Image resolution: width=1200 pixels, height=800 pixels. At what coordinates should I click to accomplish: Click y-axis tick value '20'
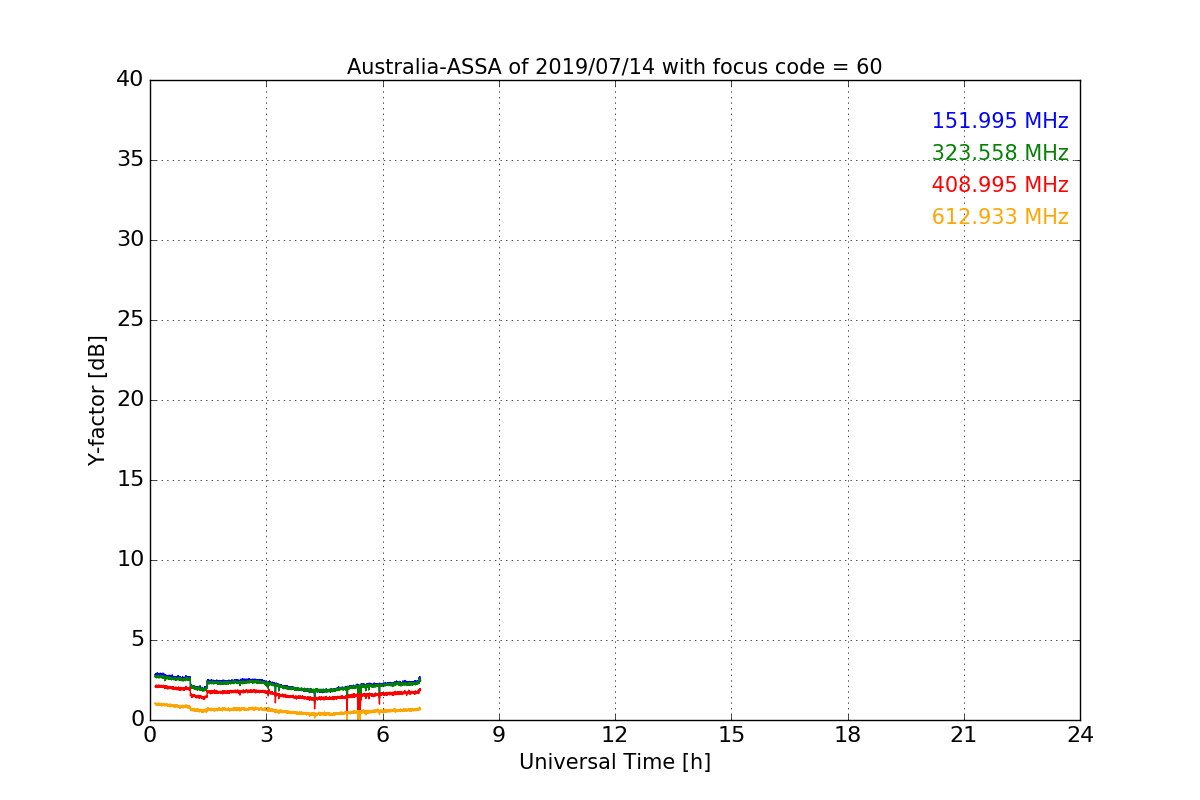pyautogui.click(x=130, y=400)
